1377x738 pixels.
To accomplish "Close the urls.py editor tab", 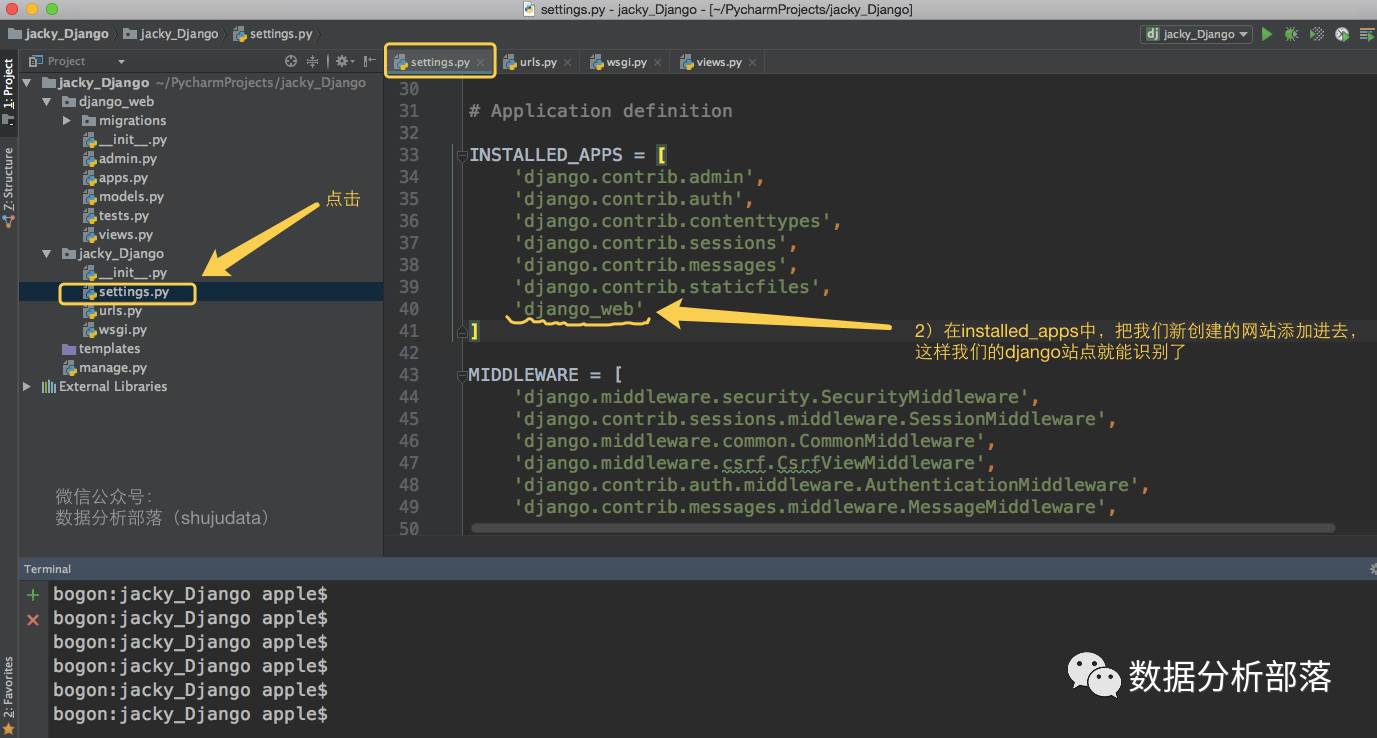I will tap(567, 62).
